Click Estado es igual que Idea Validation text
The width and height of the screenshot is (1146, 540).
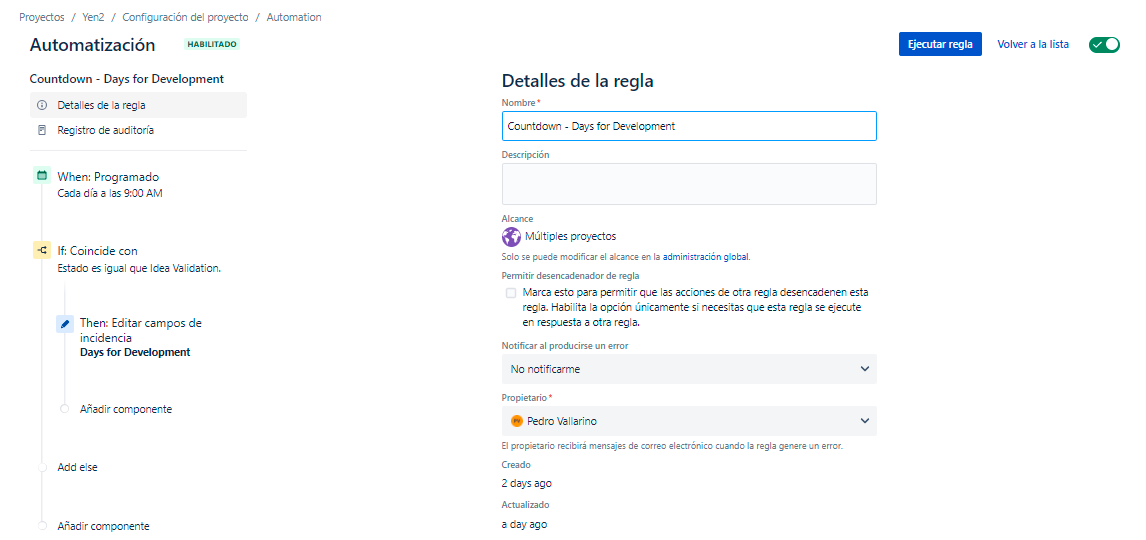pos(139,268)
